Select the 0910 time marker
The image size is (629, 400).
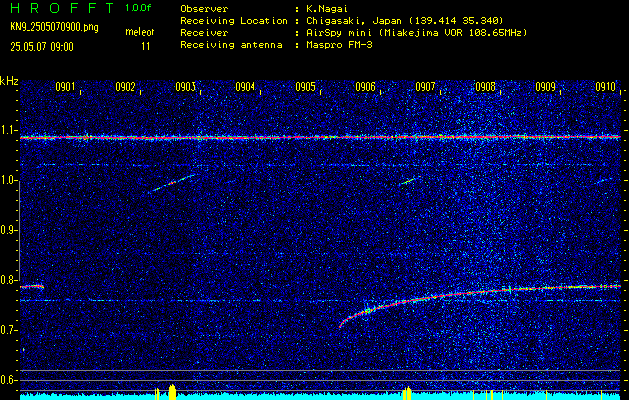(x=605, y=87)
